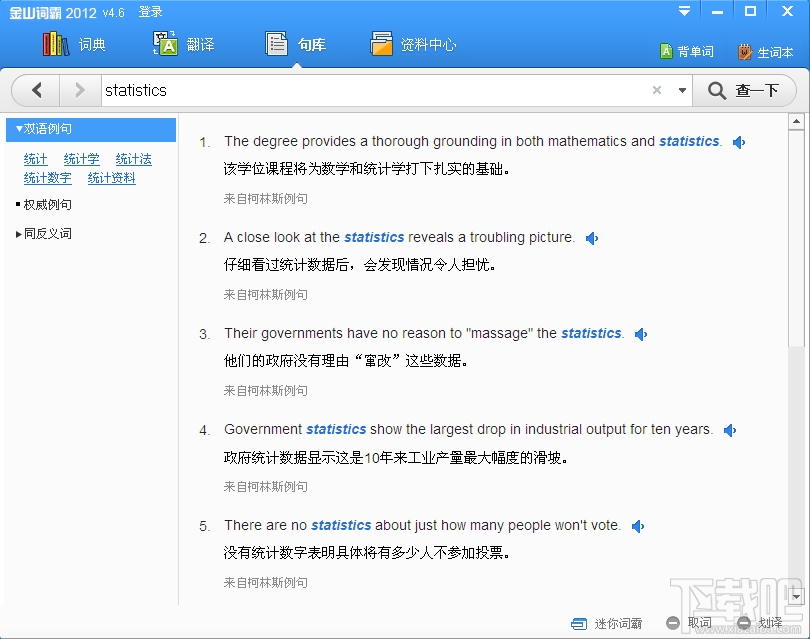
Task: Click 登录 to log in
Action: (x=150, y=12)
